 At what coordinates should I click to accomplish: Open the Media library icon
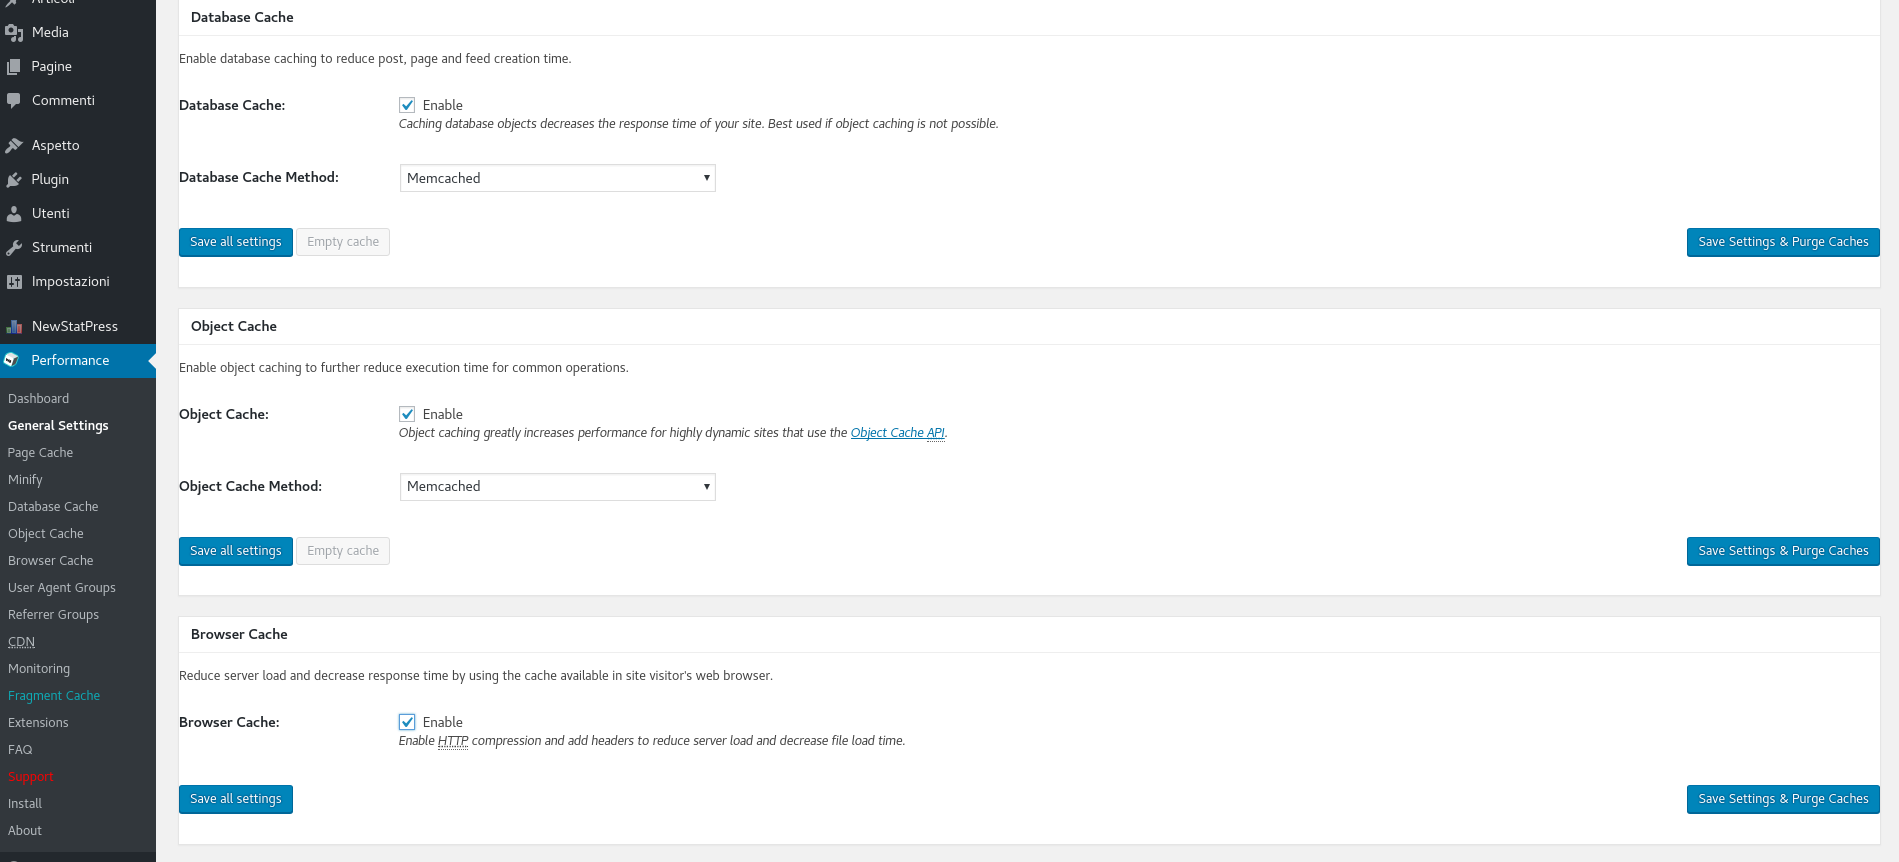point(14,33)
